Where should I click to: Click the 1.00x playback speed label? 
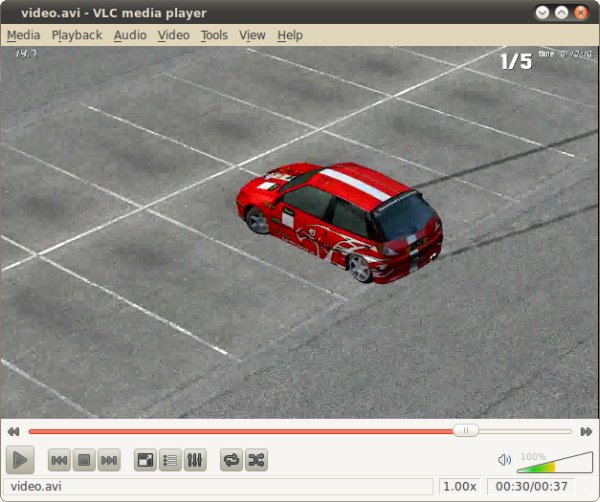pyautogui.click(x=460, y=486)
